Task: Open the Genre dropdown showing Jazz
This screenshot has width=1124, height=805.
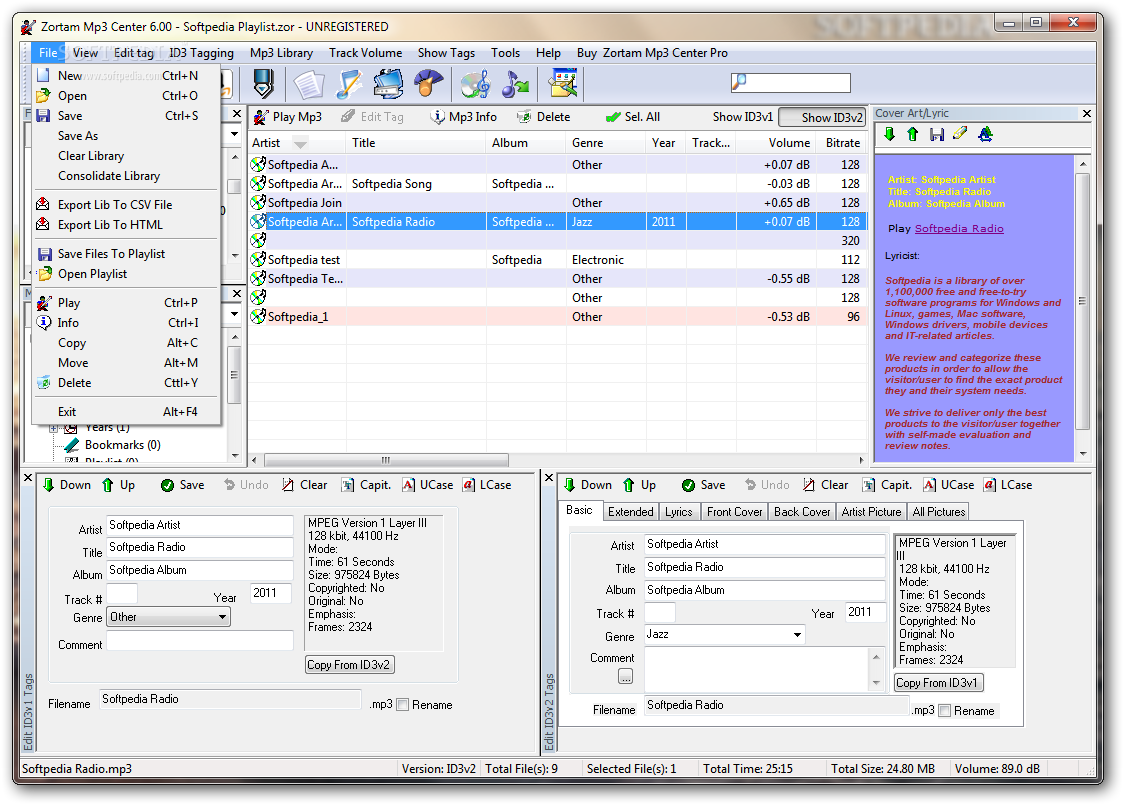Action: (x=725, y=634)
